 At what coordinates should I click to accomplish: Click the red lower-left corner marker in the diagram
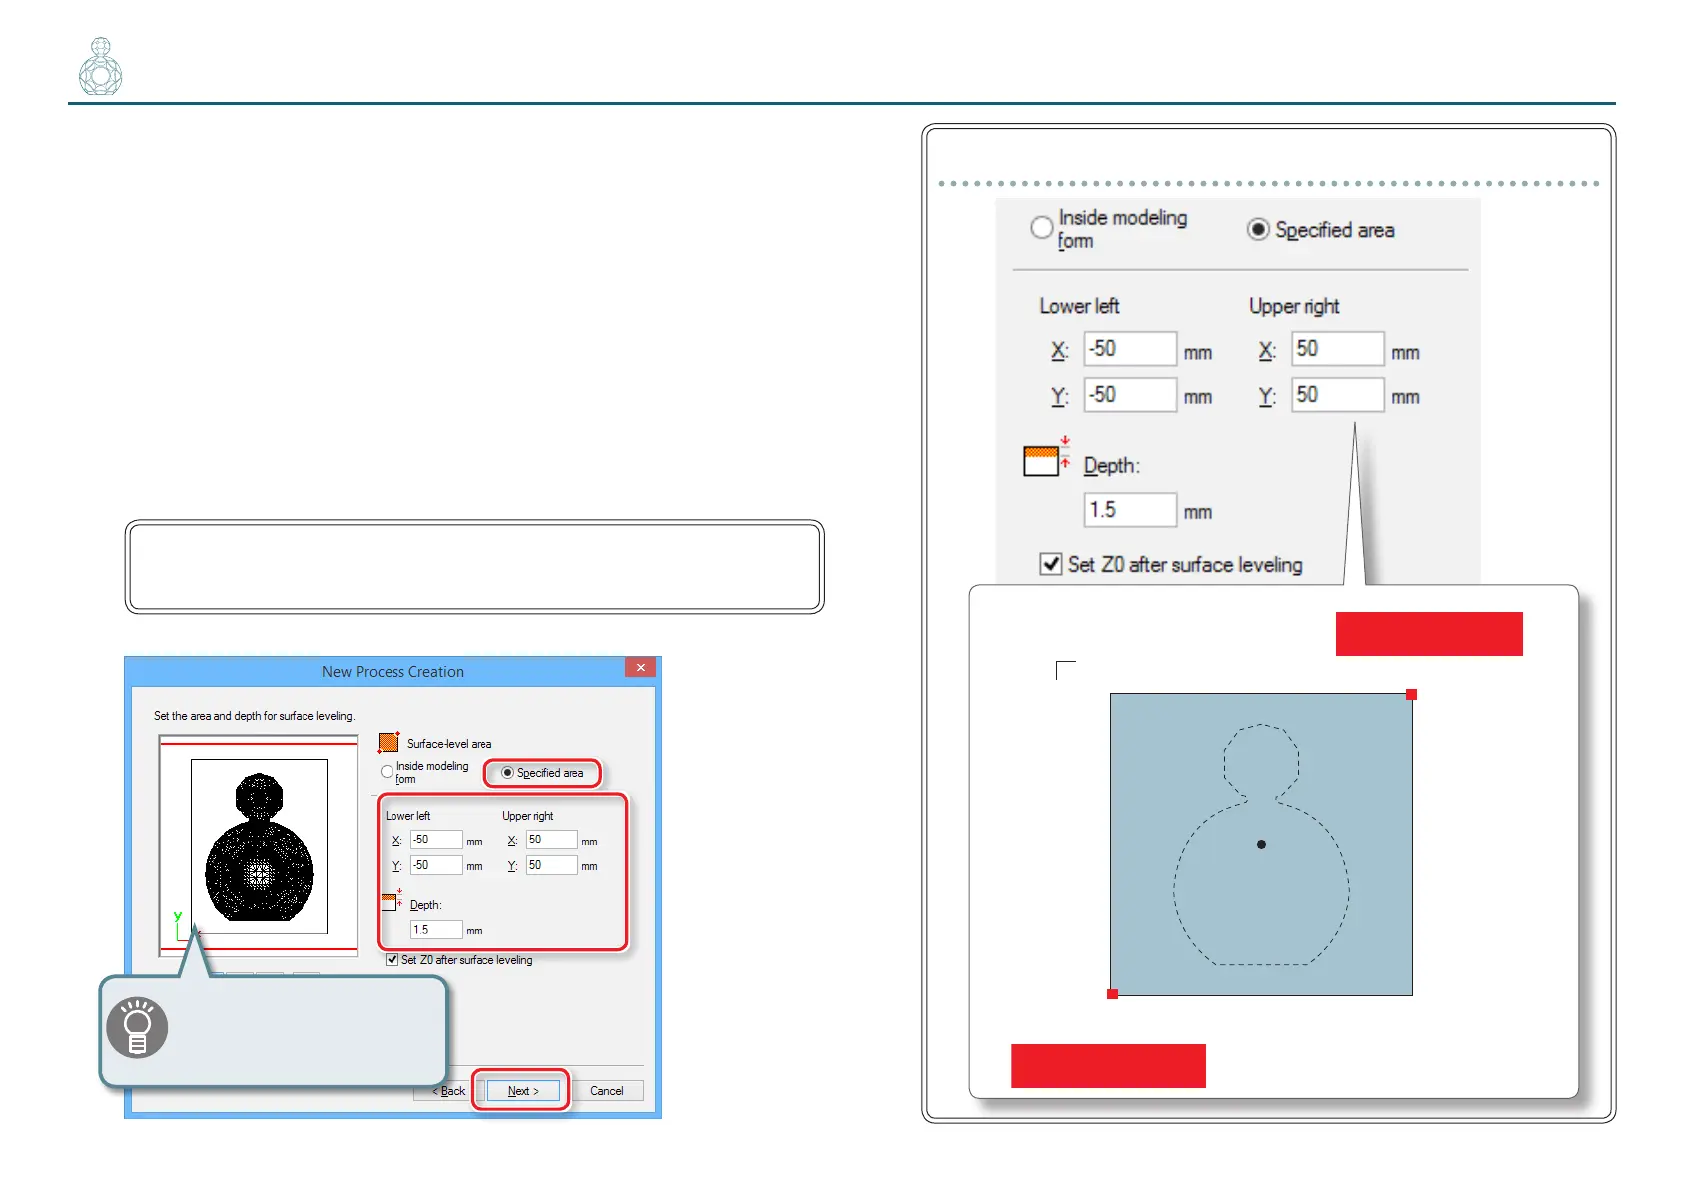[1112, 993]
